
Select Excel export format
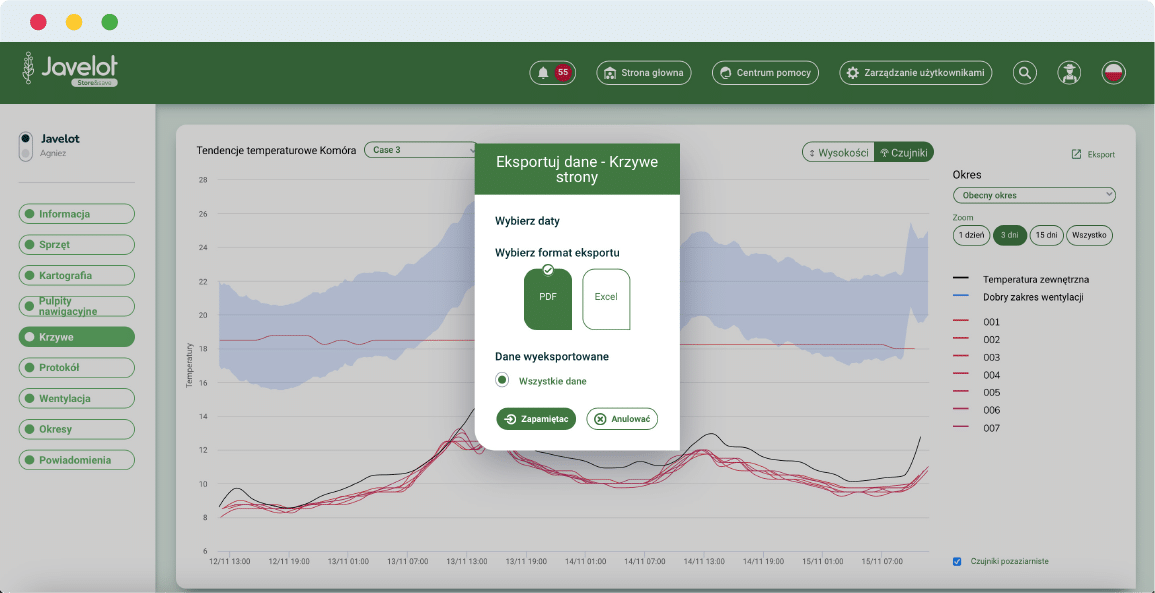(606, 298)
